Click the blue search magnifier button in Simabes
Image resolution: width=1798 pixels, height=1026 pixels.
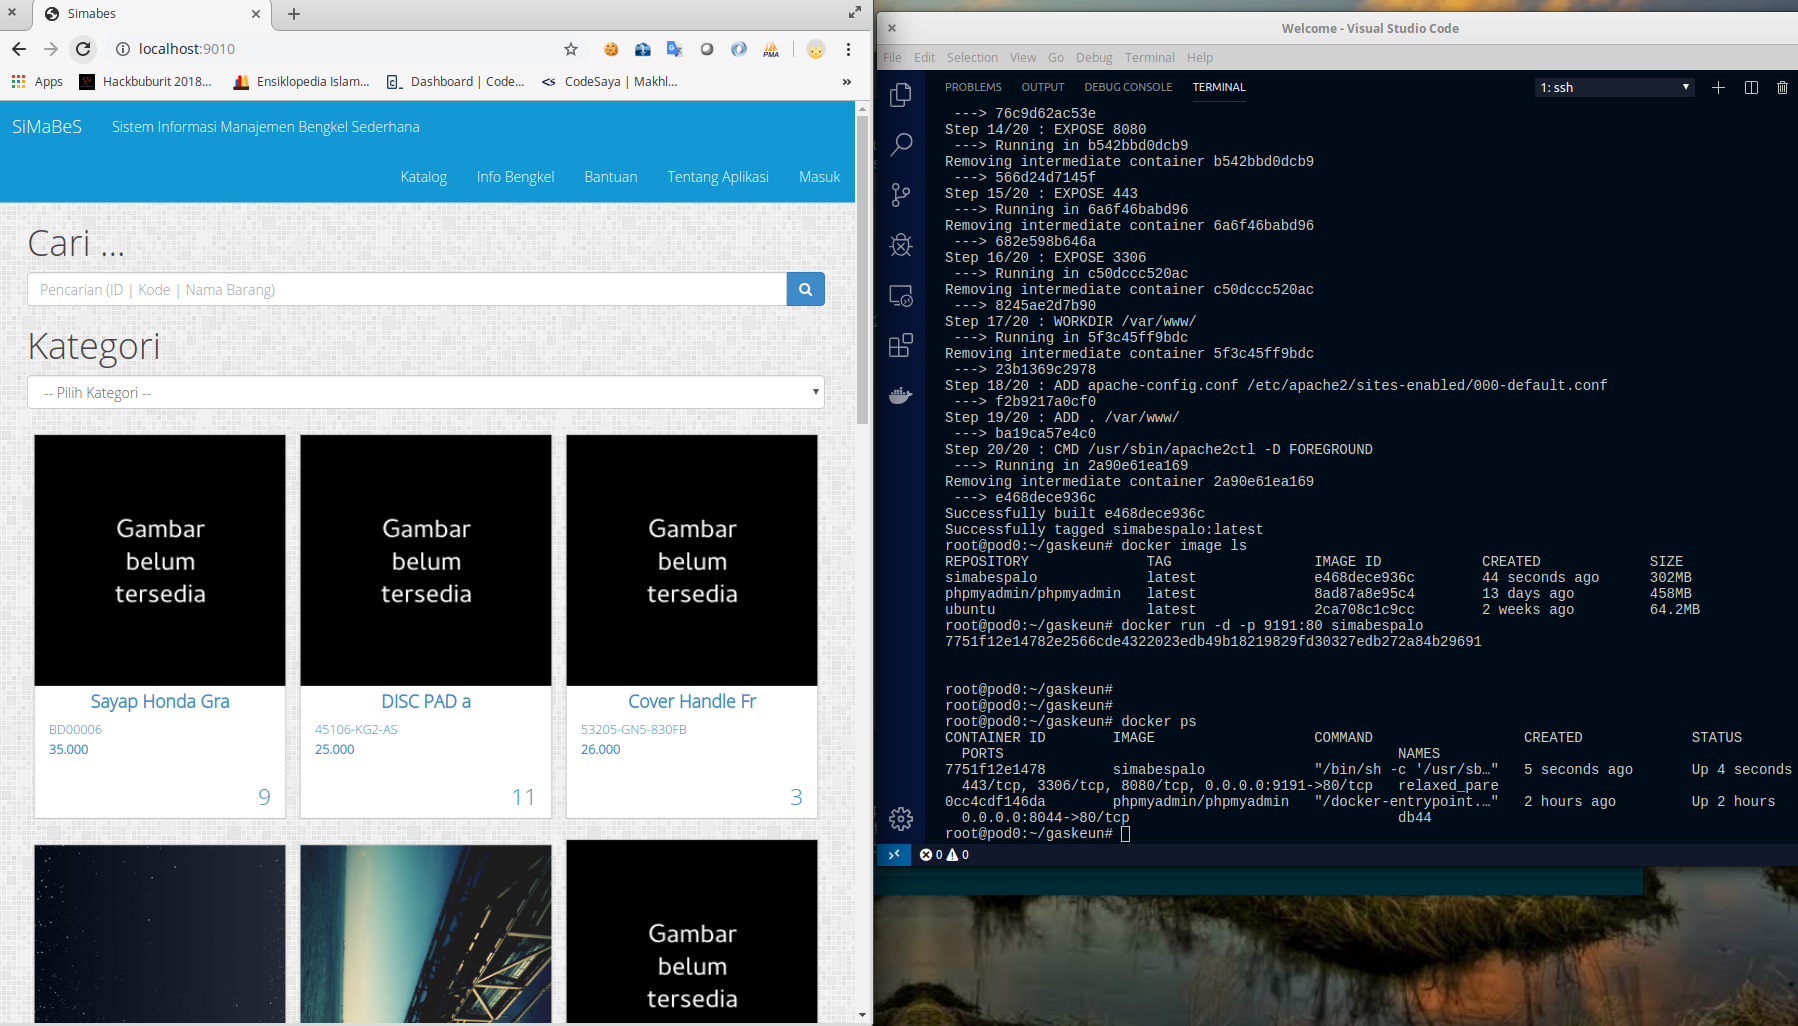pos(806,289)
